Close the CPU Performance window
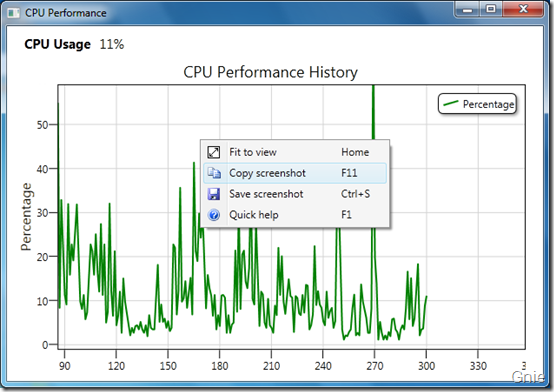This screenshot has height=392, width=554. point(523,9)
